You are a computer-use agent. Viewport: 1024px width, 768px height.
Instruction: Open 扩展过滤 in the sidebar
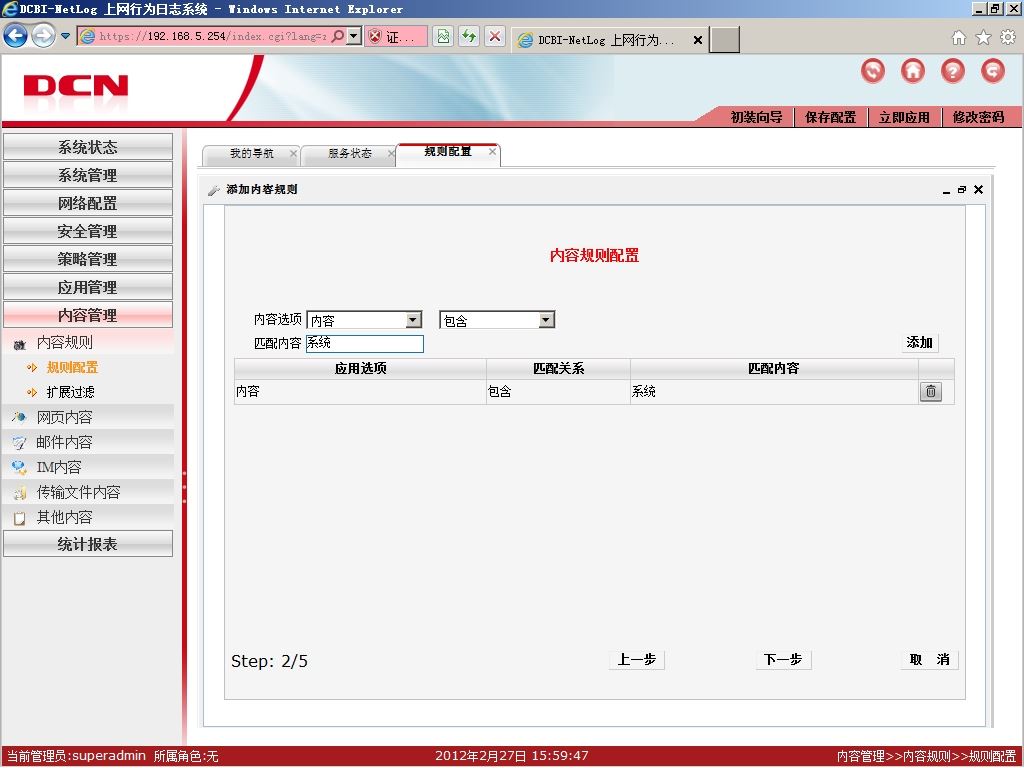coord(71,392)
